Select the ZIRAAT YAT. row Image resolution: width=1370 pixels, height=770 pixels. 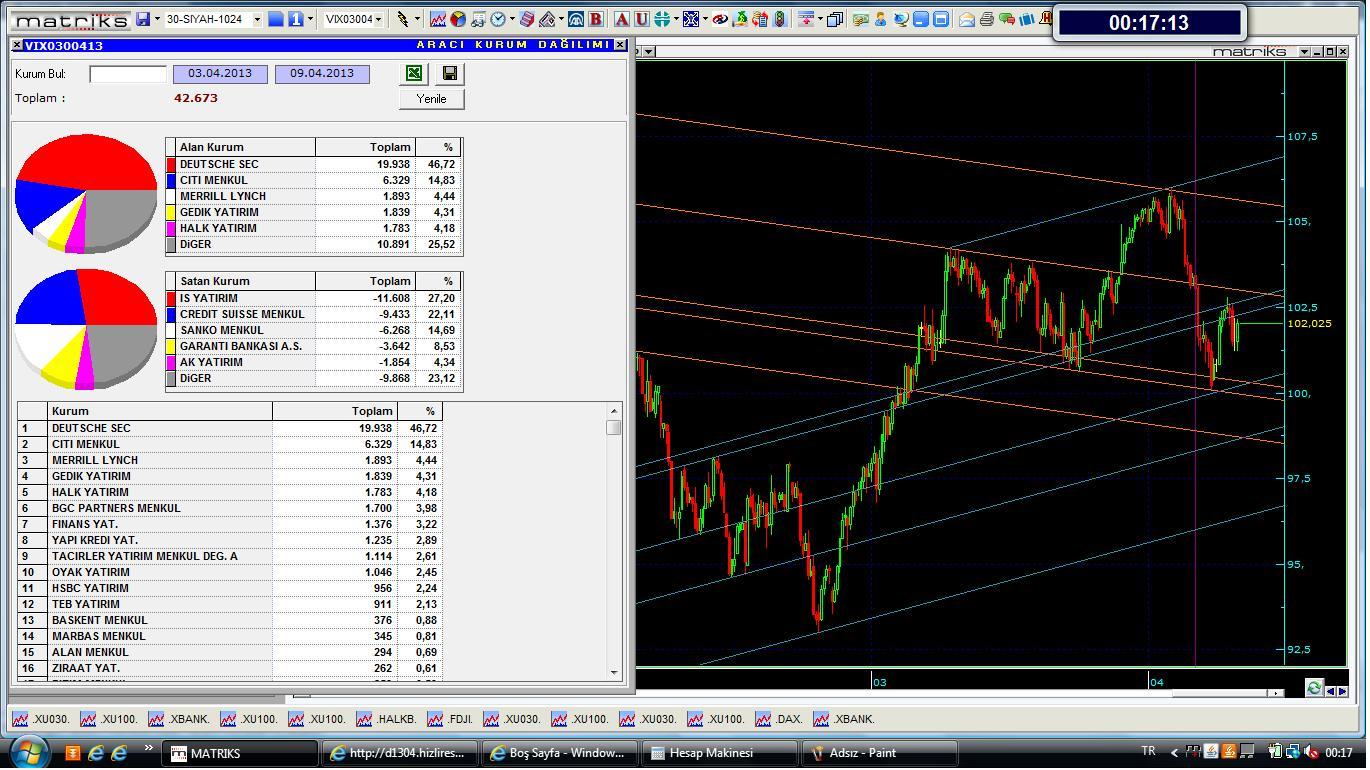[x=230, y=668]
